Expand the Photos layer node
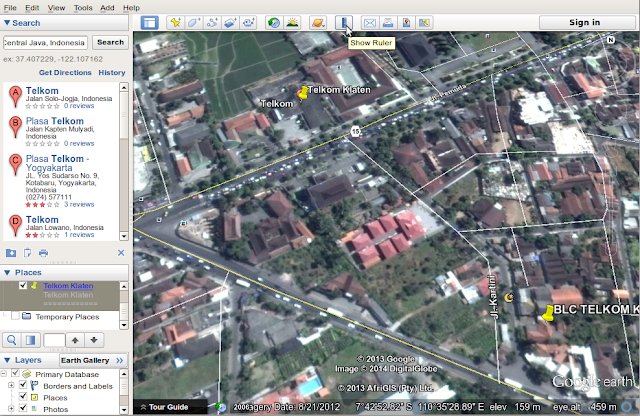The width and height of the screenshot is (640, 416). click(x=11, y=408)
